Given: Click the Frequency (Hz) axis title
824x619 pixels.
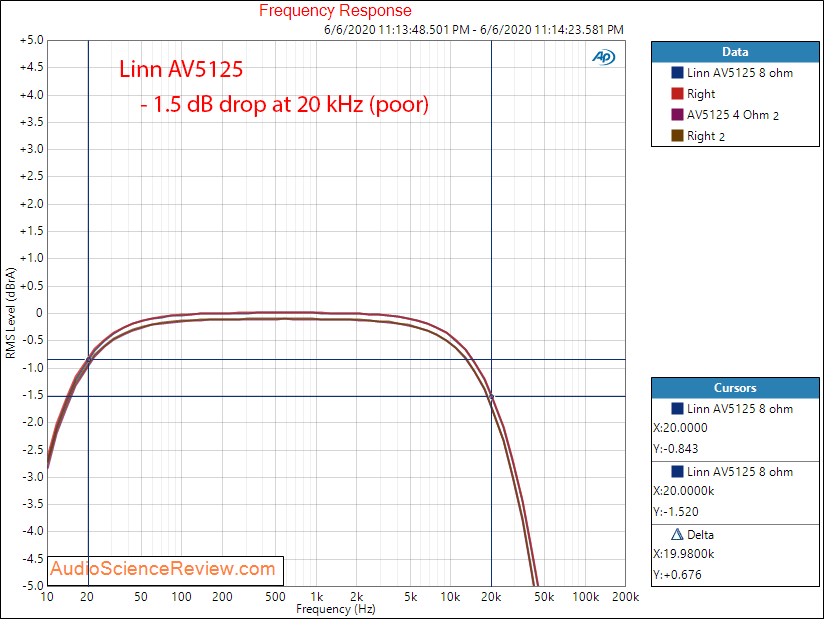Looking at the screenshot, I should click(336, 609).
